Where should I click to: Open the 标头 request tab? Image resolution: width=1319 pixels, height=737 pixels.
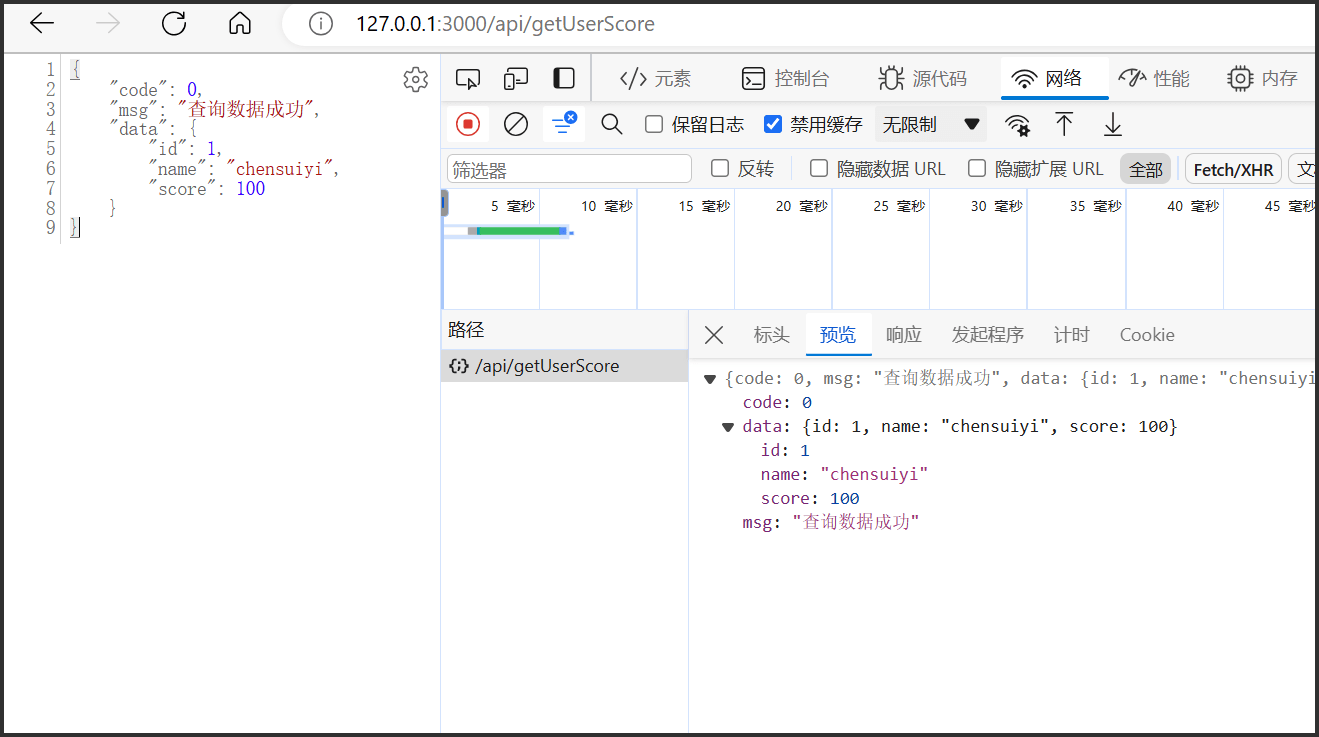click(x=771, y=335)
